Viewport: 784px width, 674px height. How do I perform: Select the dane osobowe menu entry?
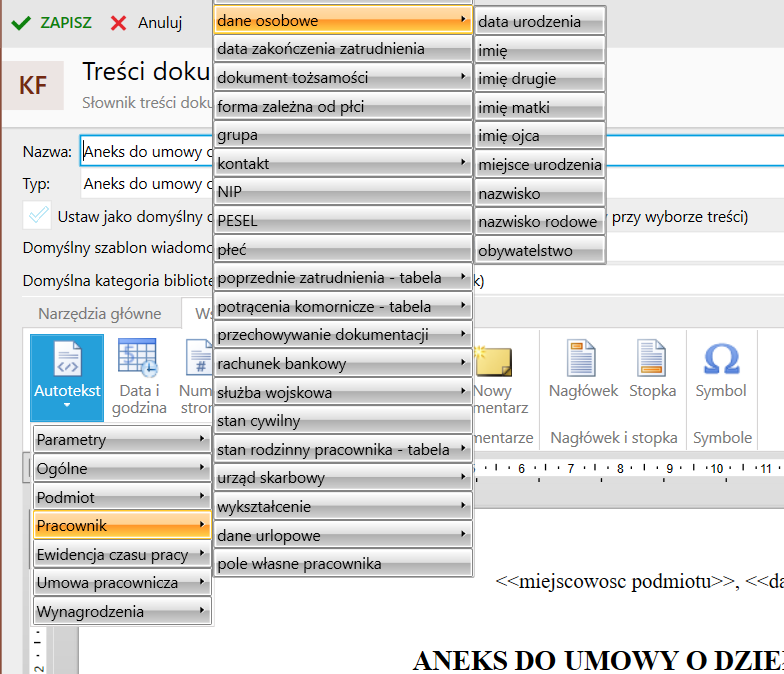coord(343,20)
